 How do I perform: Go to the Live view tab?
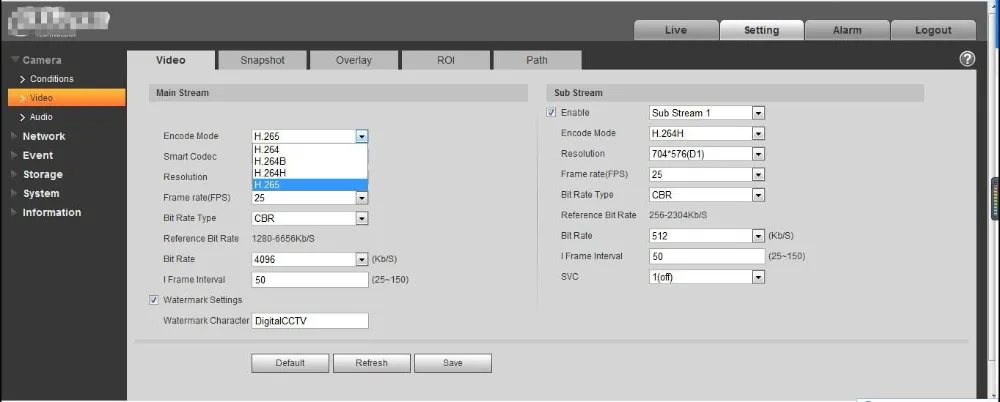675,30
